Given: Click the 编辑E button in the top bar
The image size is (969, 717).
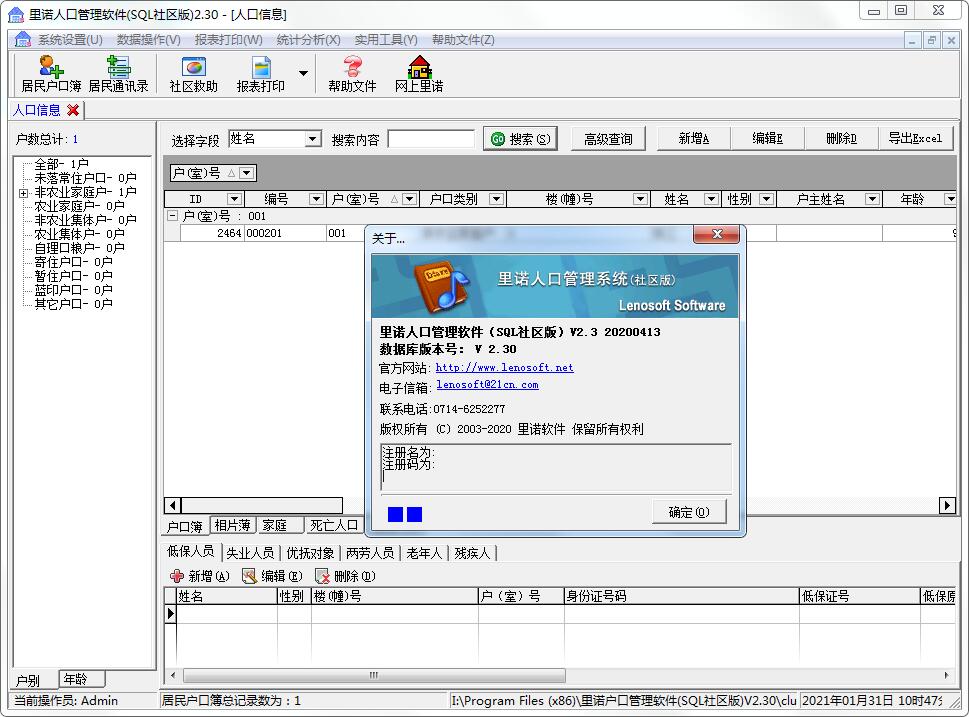Looking at the screenshot, I should click(768, 139).
